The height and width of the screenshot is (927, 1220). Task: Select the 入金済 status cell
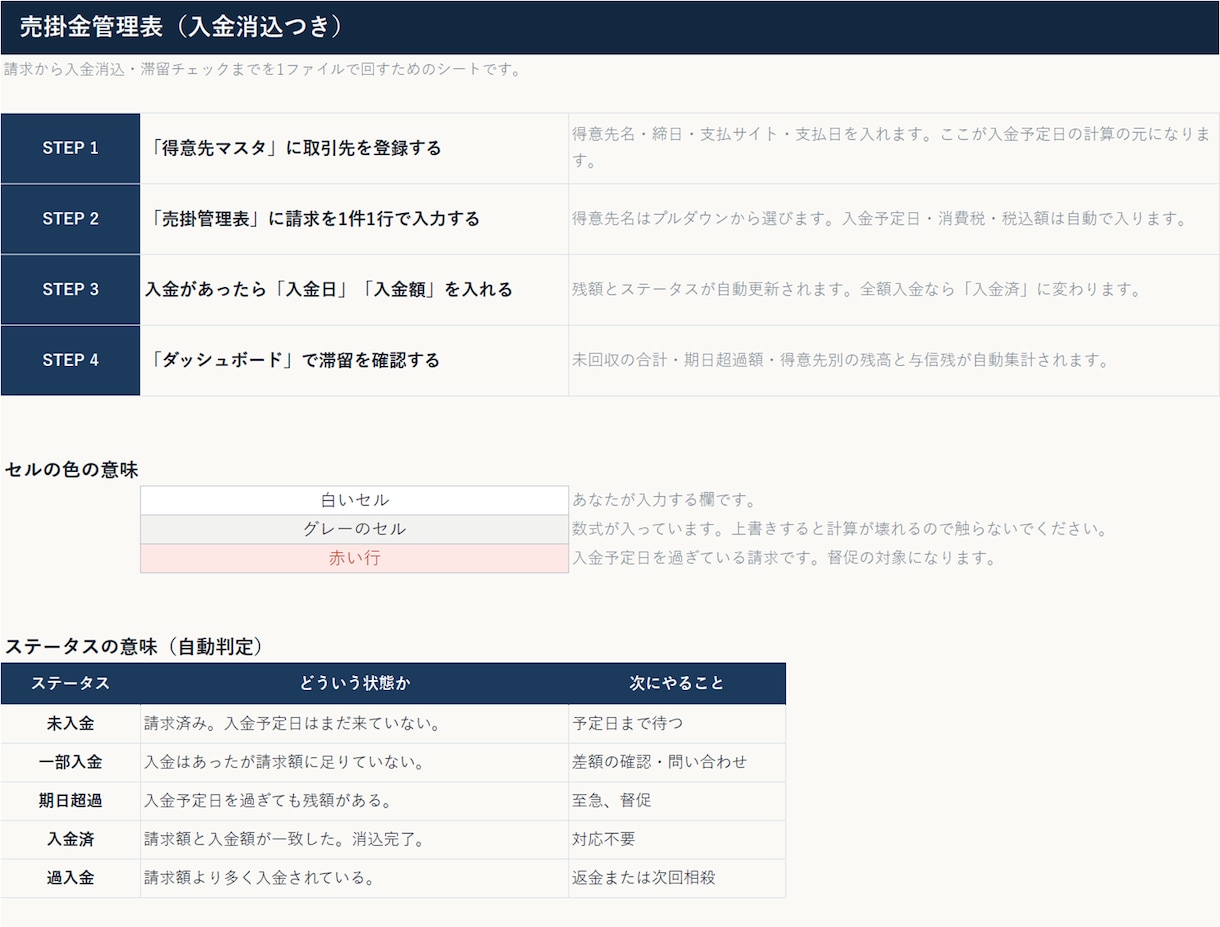[x=70, y=839]
